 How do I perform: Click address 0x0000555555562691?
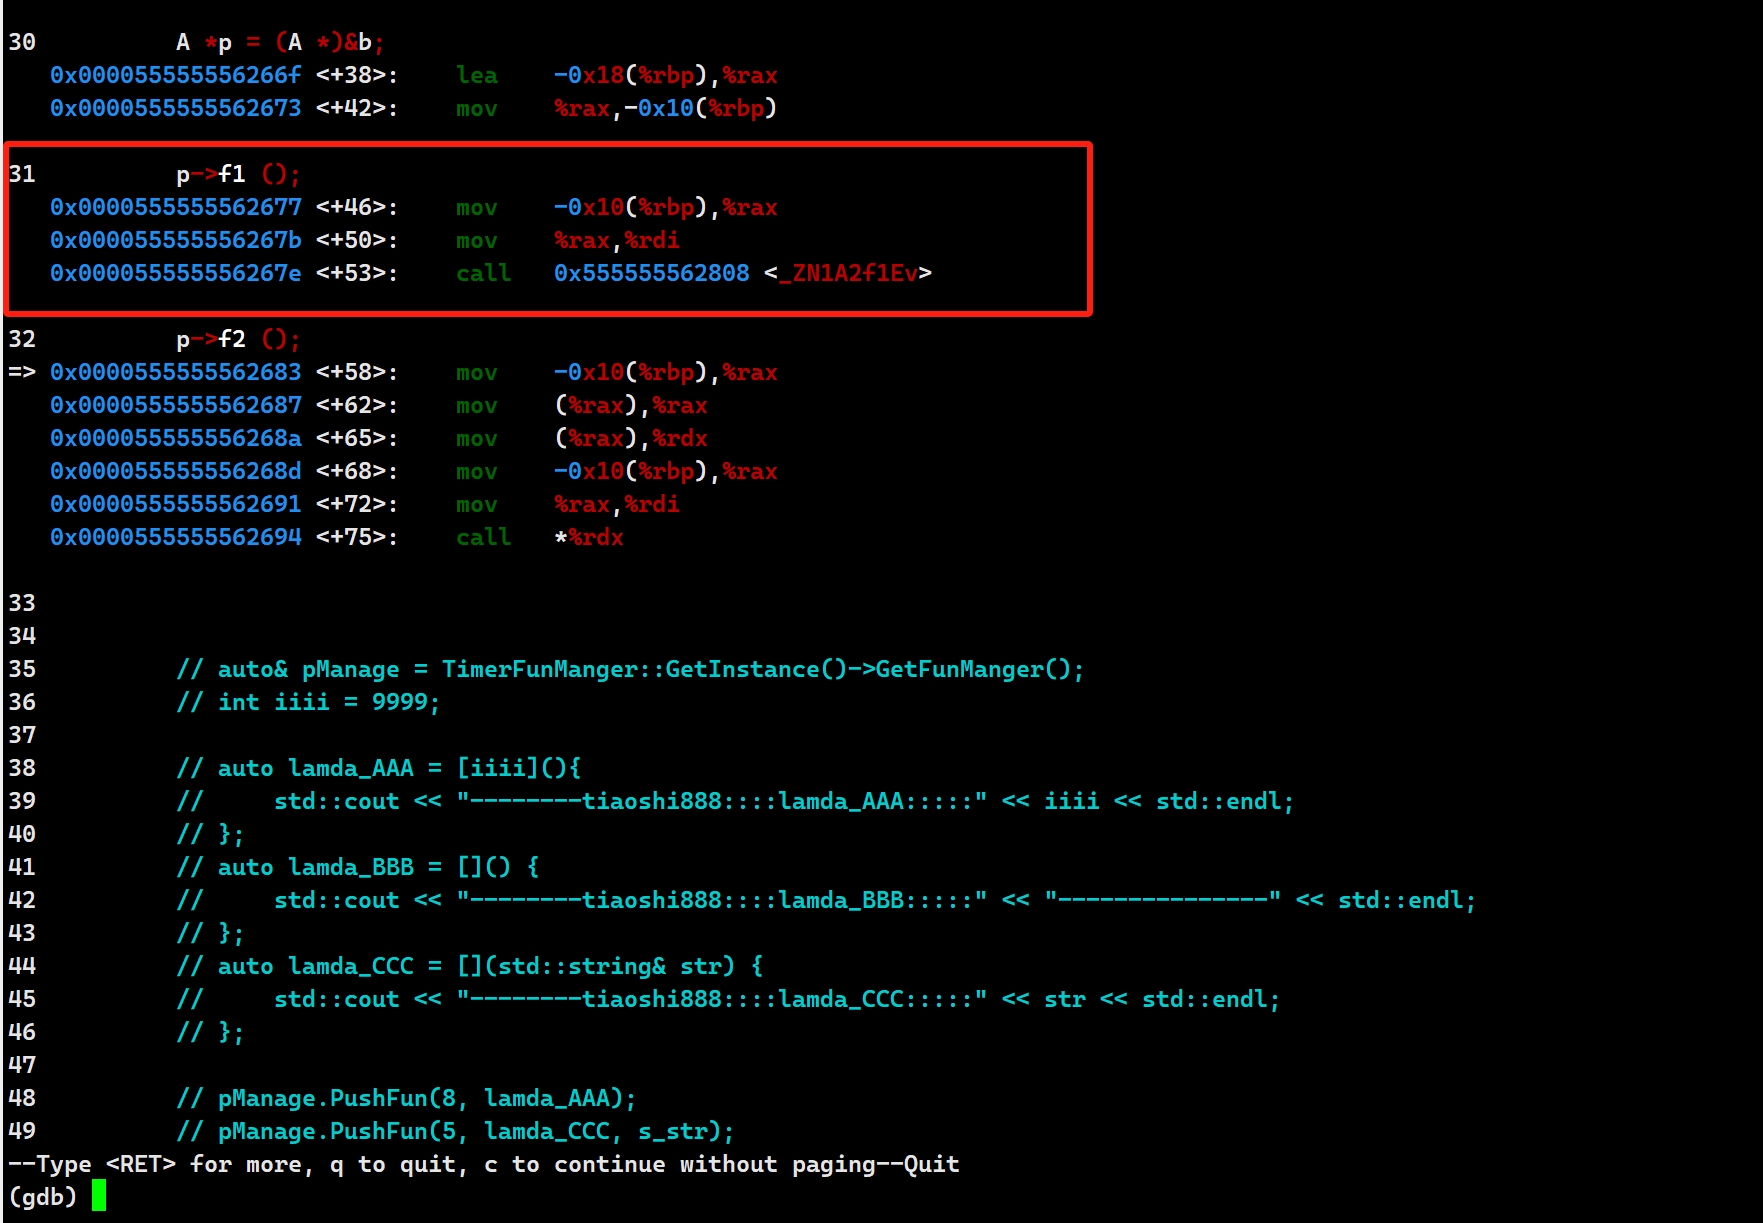coord(175,504)
